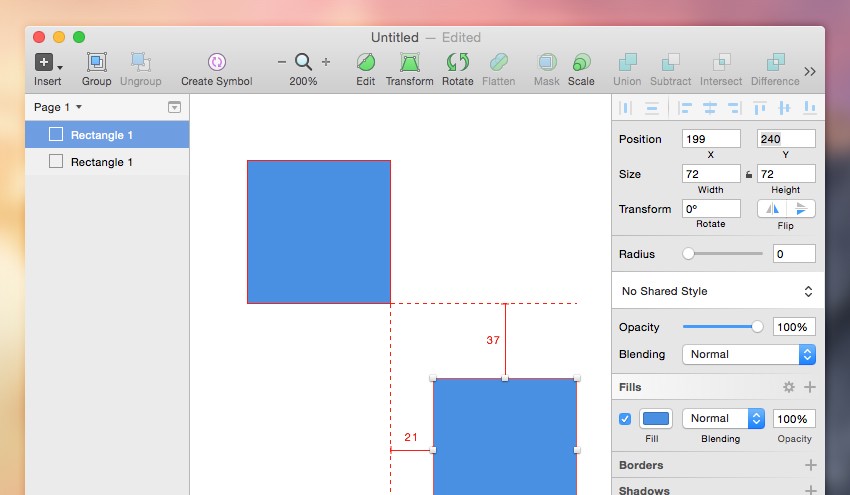This screenshot has height=495, width=850.
Task: Toggle the fill enabled checkbox
Action: tap(625, 419)
